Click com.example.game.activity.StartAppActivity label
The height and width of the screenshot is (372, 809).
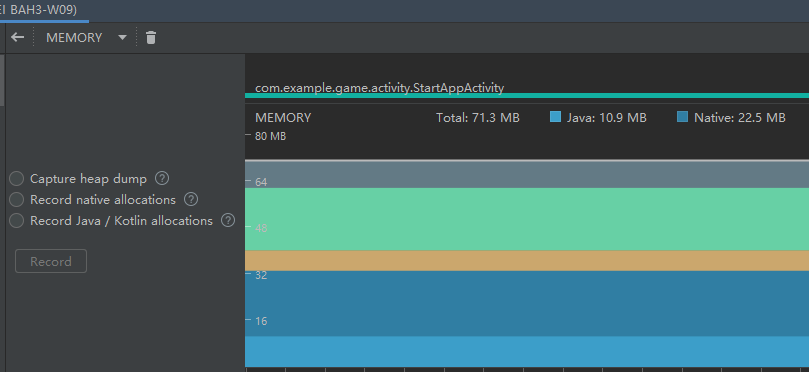tap(379, 88)
